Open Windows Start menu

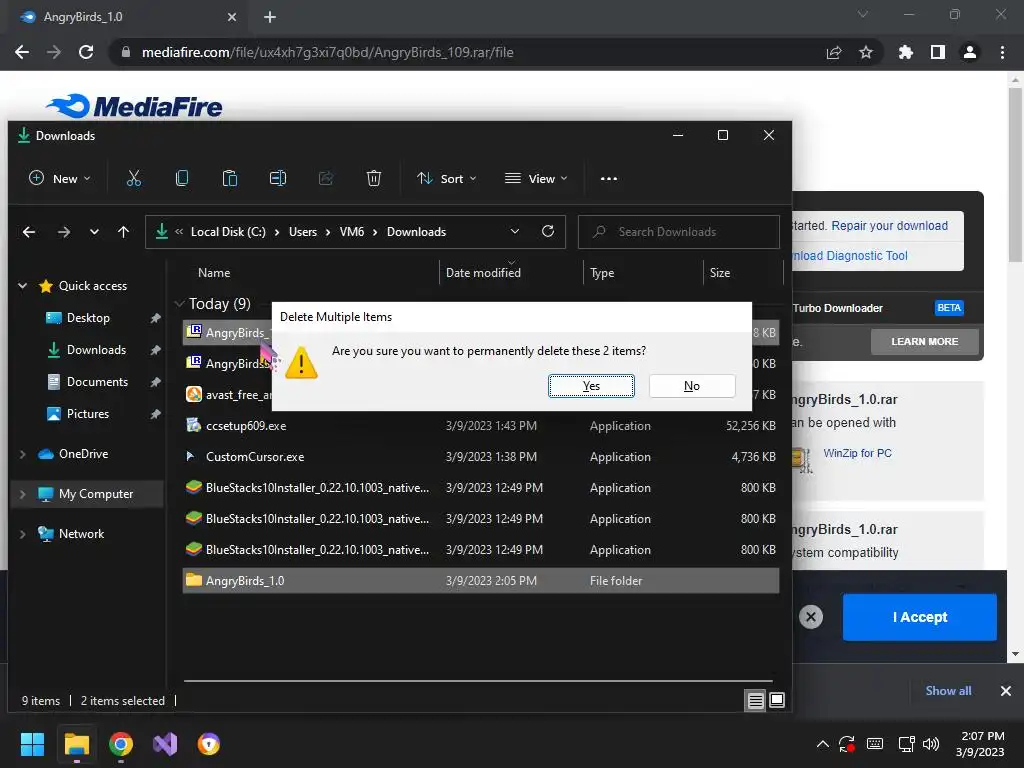(32, 744)
